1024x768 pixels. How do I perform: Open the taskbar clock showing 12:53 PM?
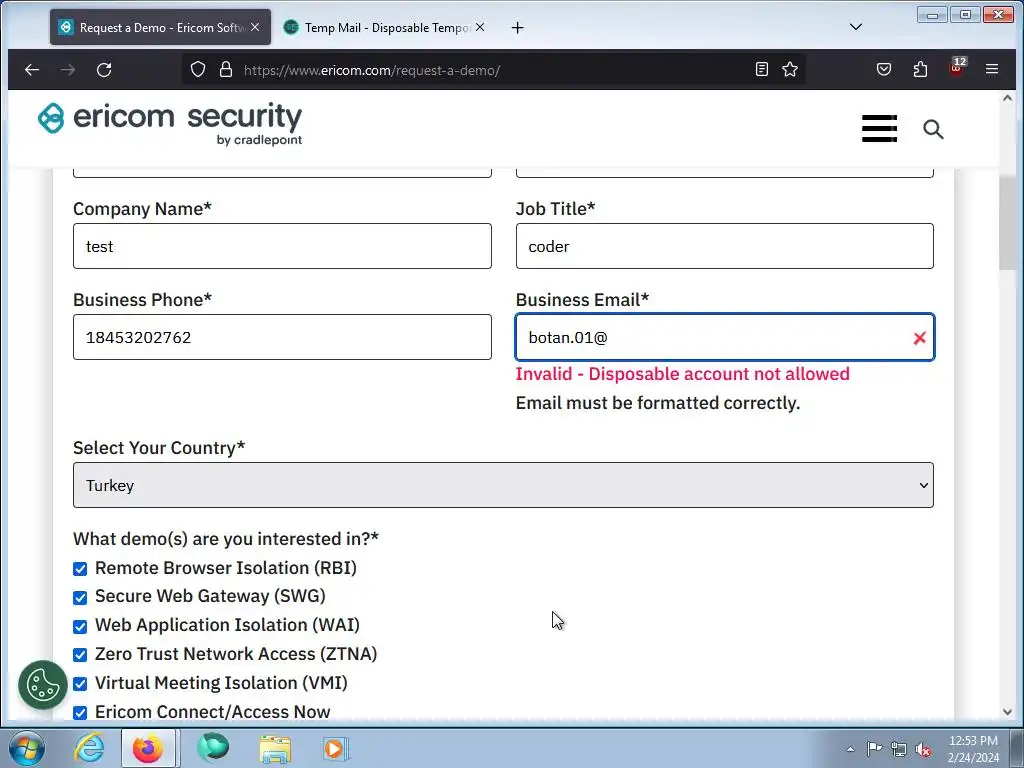pos(973,749)
